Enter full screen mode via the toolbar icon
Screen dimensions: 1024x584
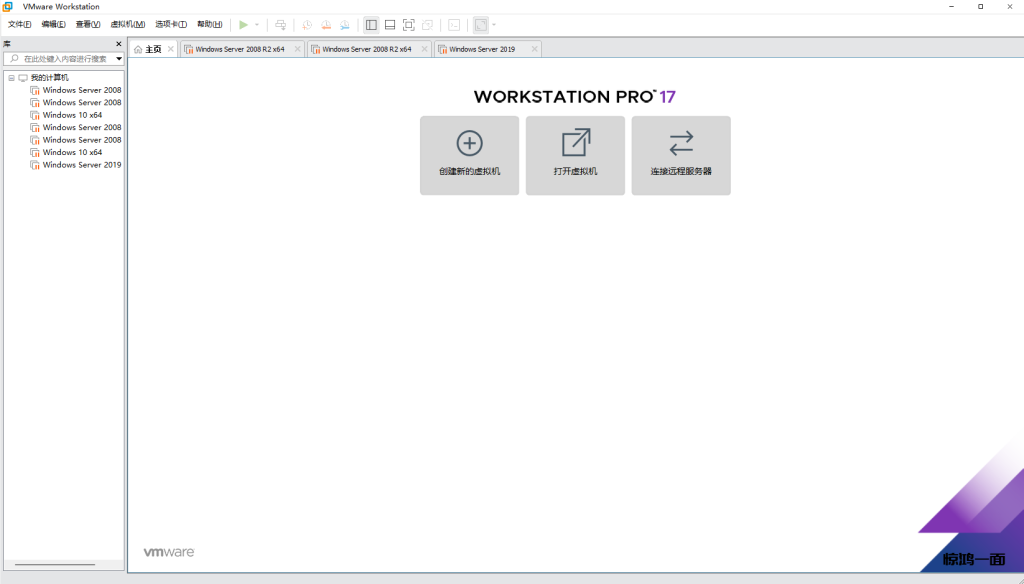pos(408,25)
